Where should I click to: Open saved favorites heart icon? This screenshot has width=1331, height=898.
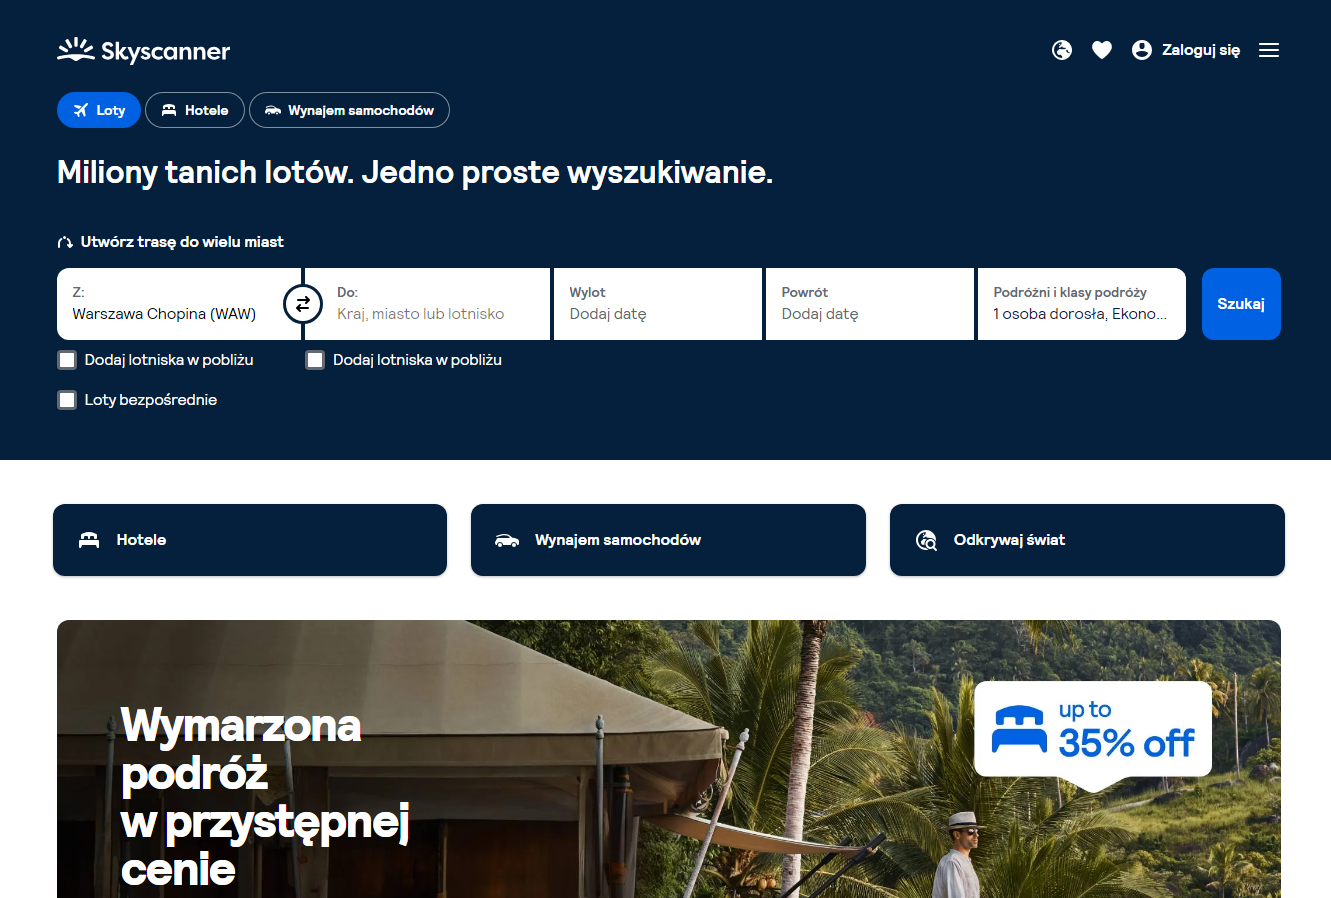pyautogui.click(x=1102, y=50)
